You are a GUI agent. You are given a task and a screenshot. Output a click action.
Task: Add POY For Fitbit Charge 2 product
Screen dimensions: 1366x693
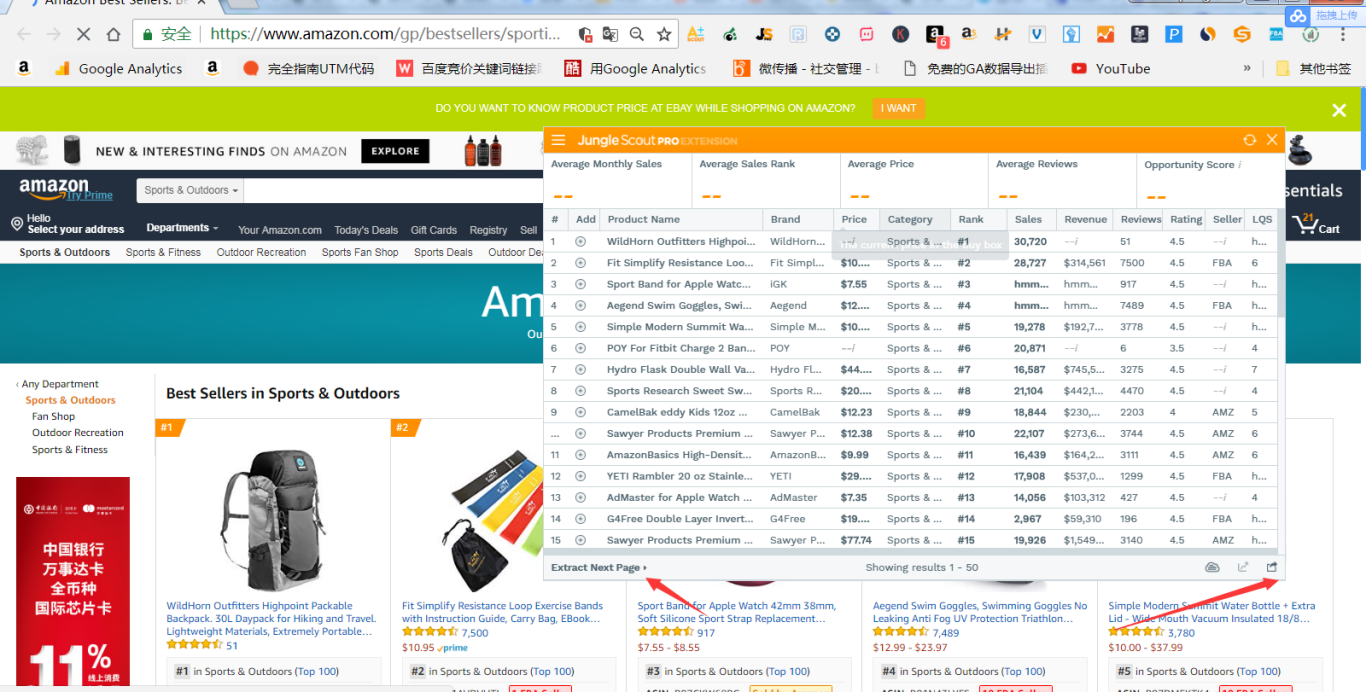pyautogui.click(x=581, y=348)
